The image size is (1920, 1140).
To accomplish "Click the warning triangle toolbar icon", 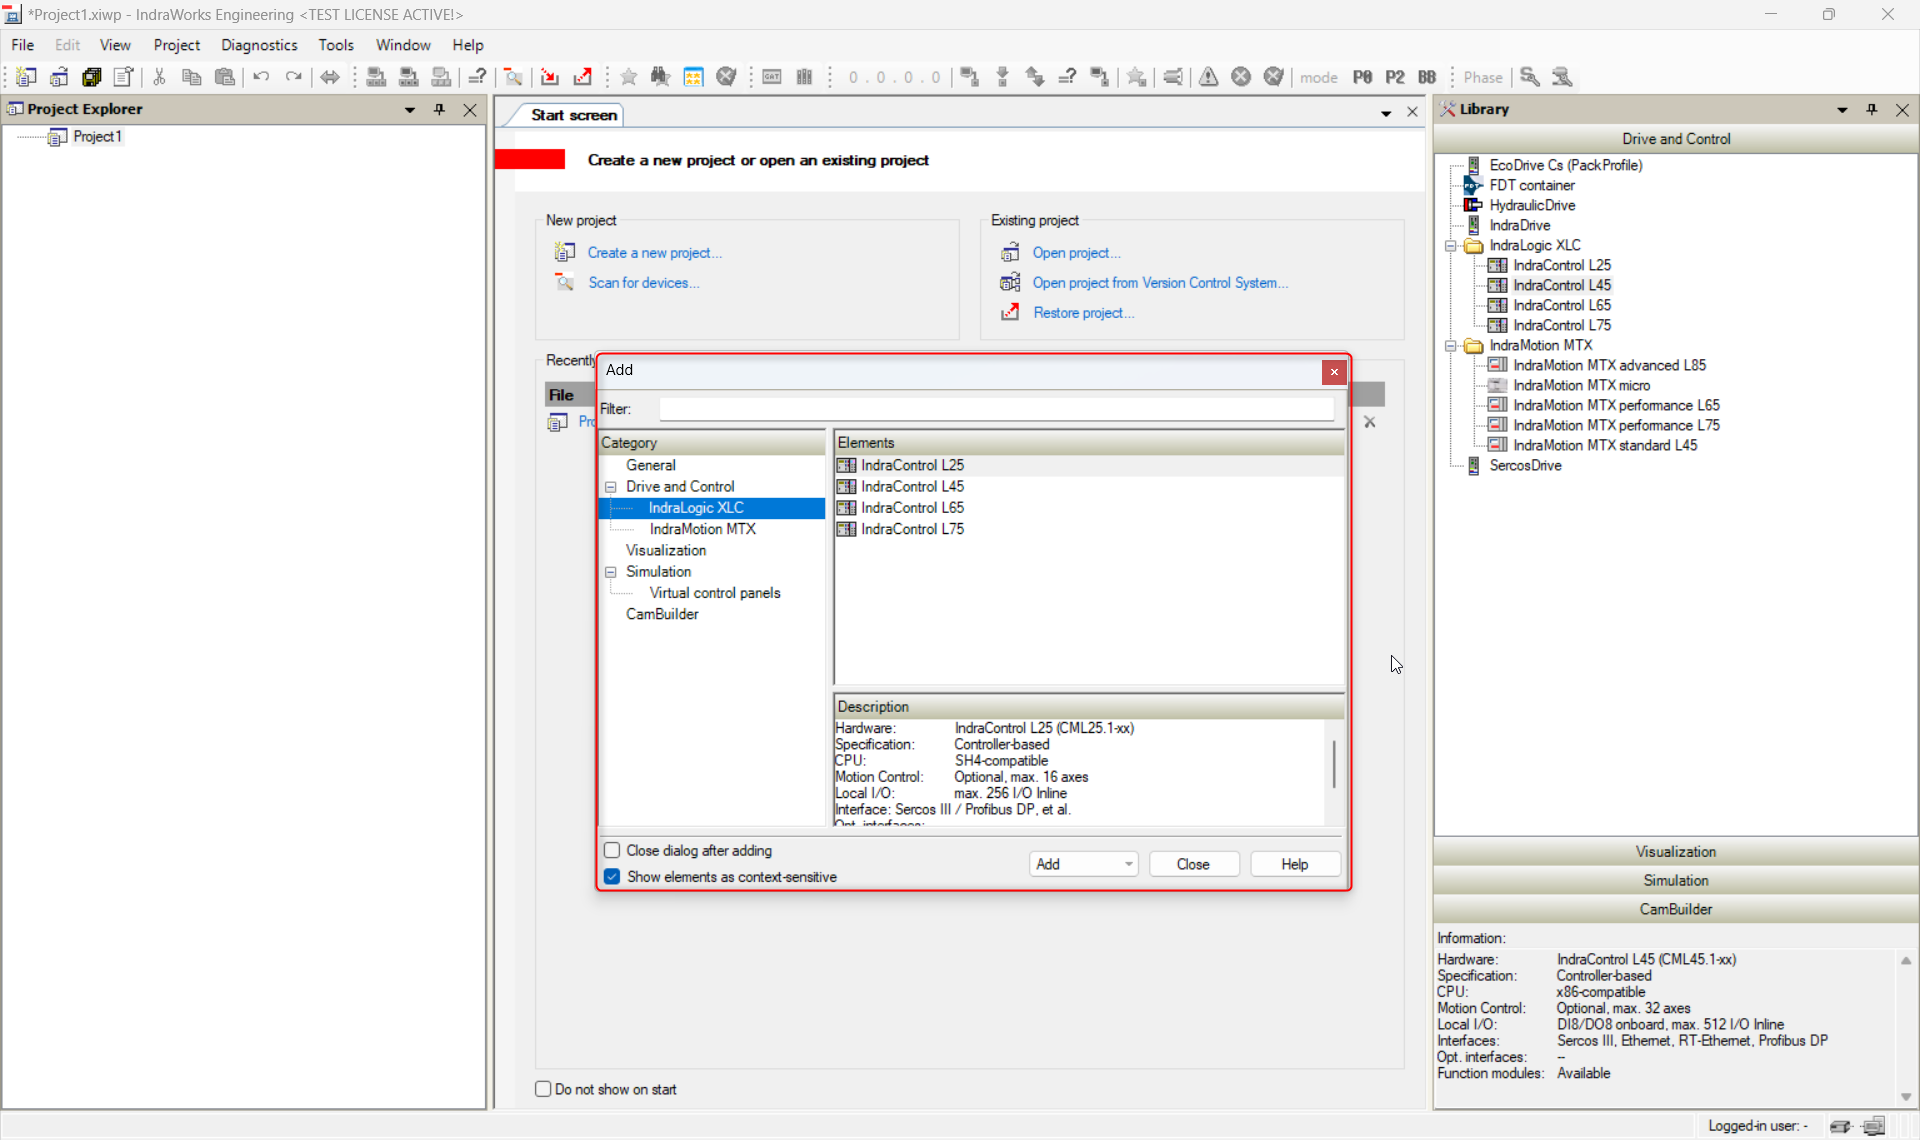I will pos(1208,77).
